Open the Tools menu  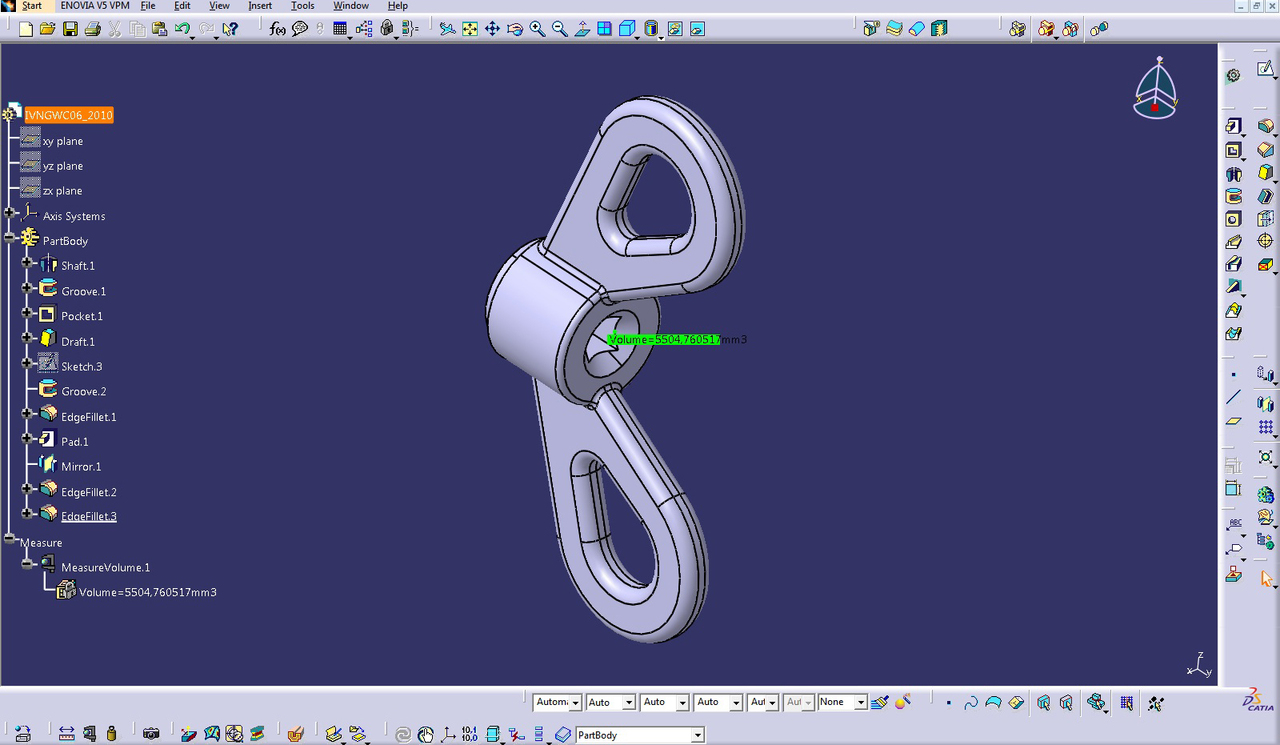click(303, 6)
